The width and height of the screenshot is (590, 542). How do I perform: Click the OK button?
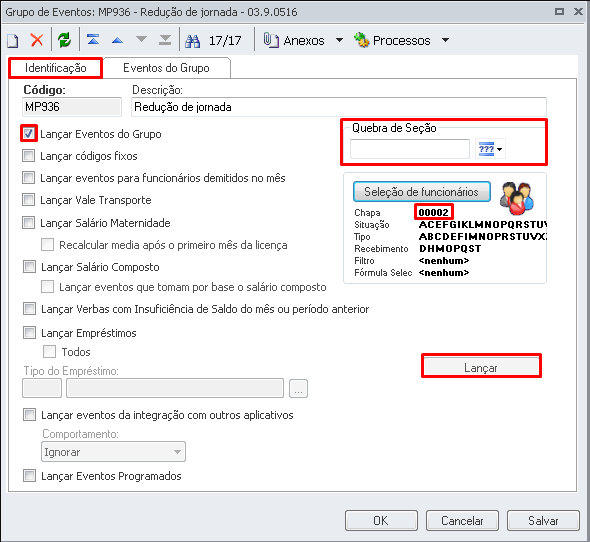(x=381, y=521)
